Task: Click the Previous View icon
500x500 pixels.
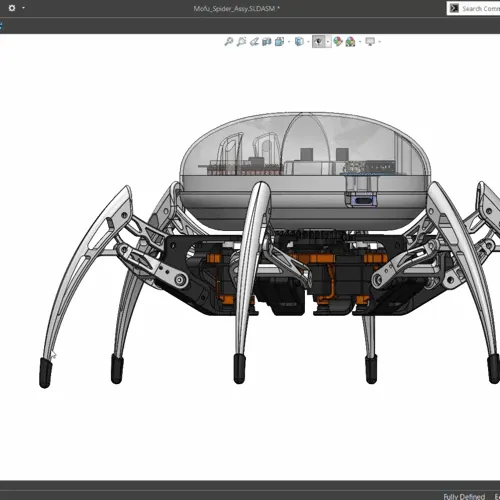Action: tap(254, 42)
